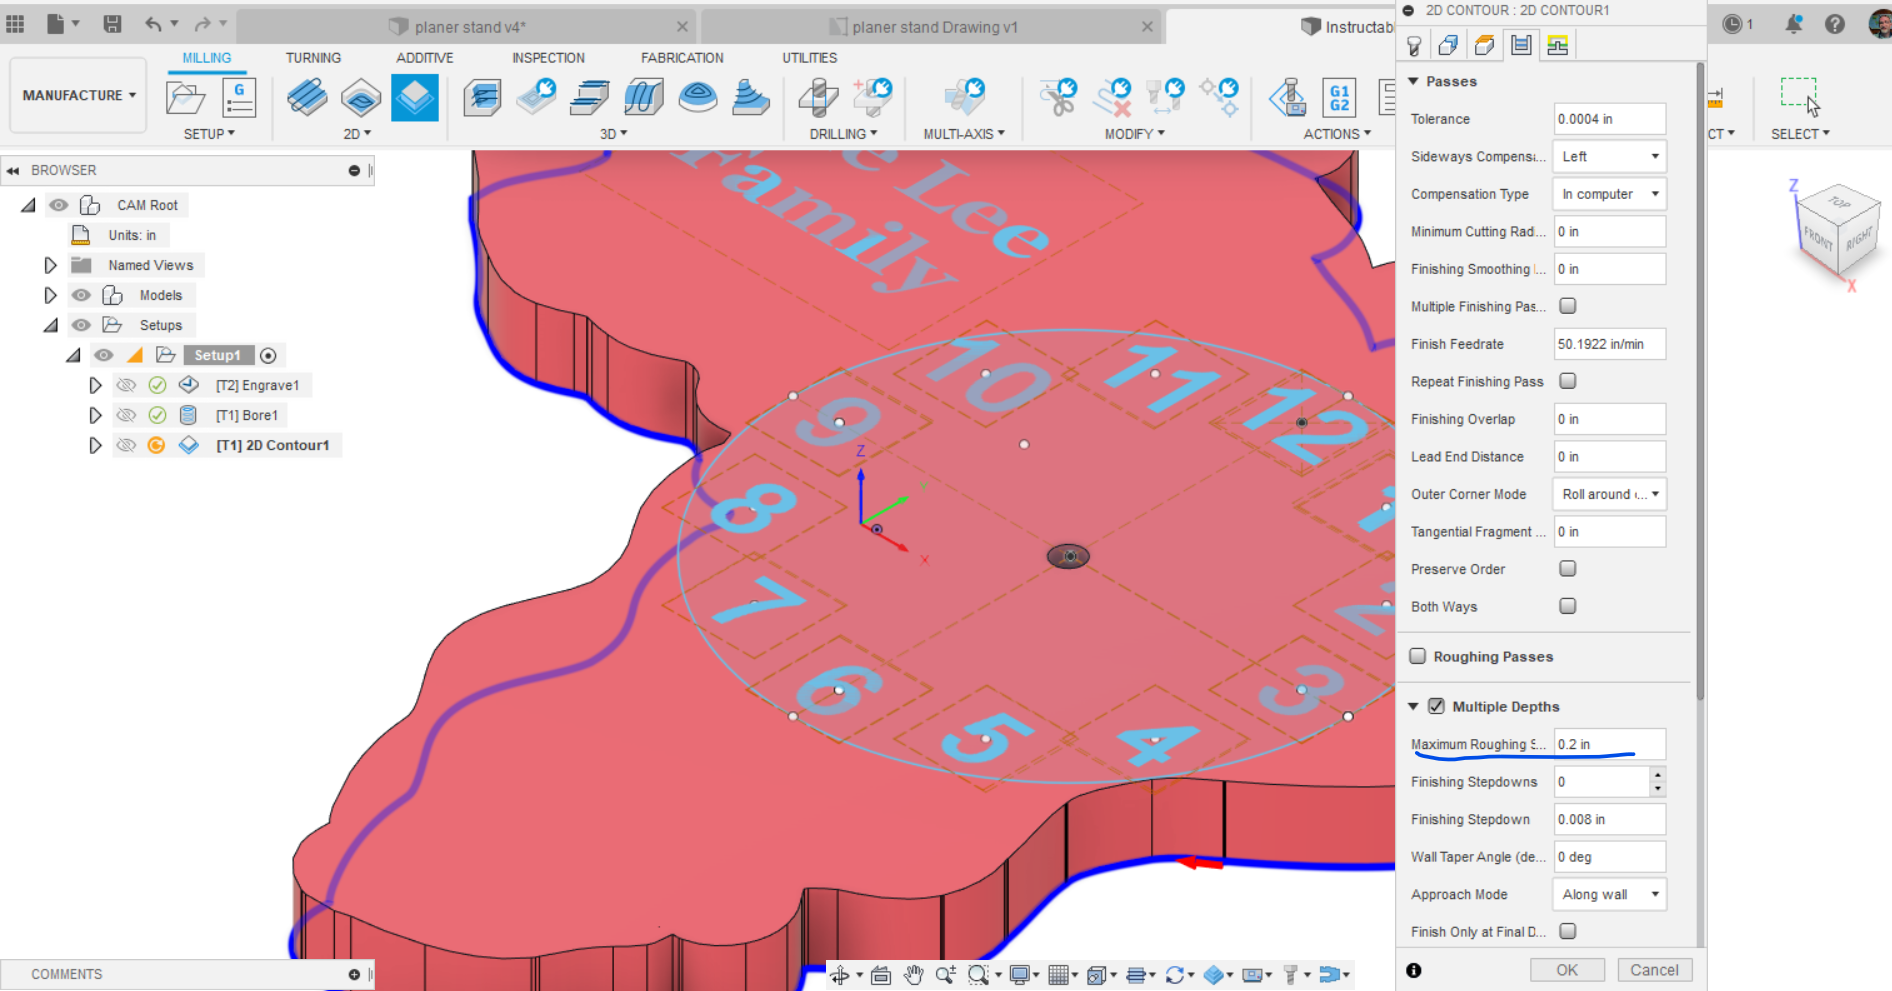This screenshot has height=991, width=1892.
Task: Open the Tool tab in the 2D Contour dialog
Action: (x=1413, y=44)
